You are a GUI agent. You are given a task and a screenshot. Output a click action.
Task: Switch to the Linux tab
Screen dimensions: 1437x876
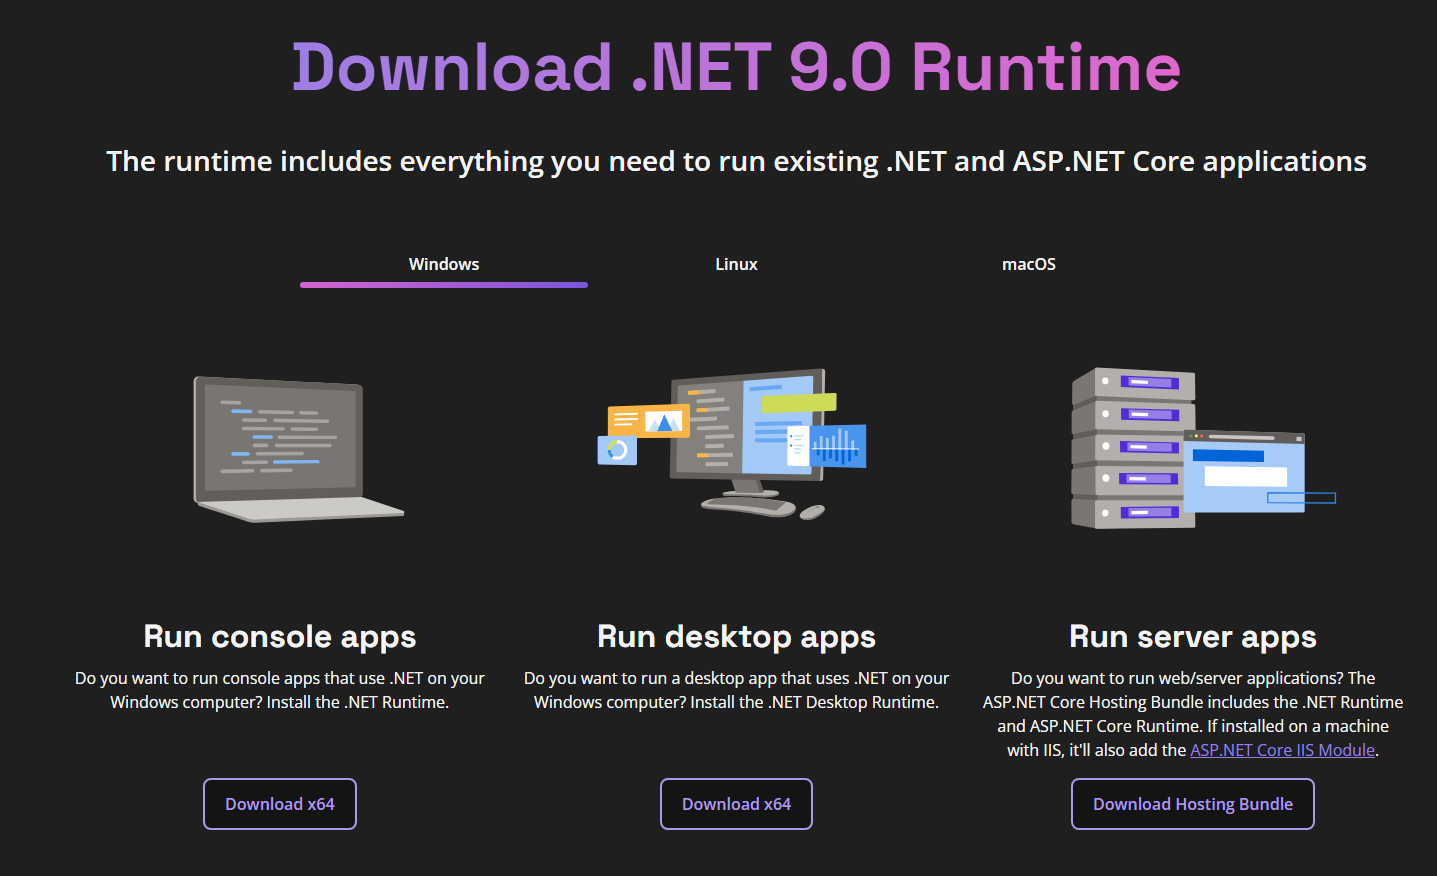tap(736, 264)
